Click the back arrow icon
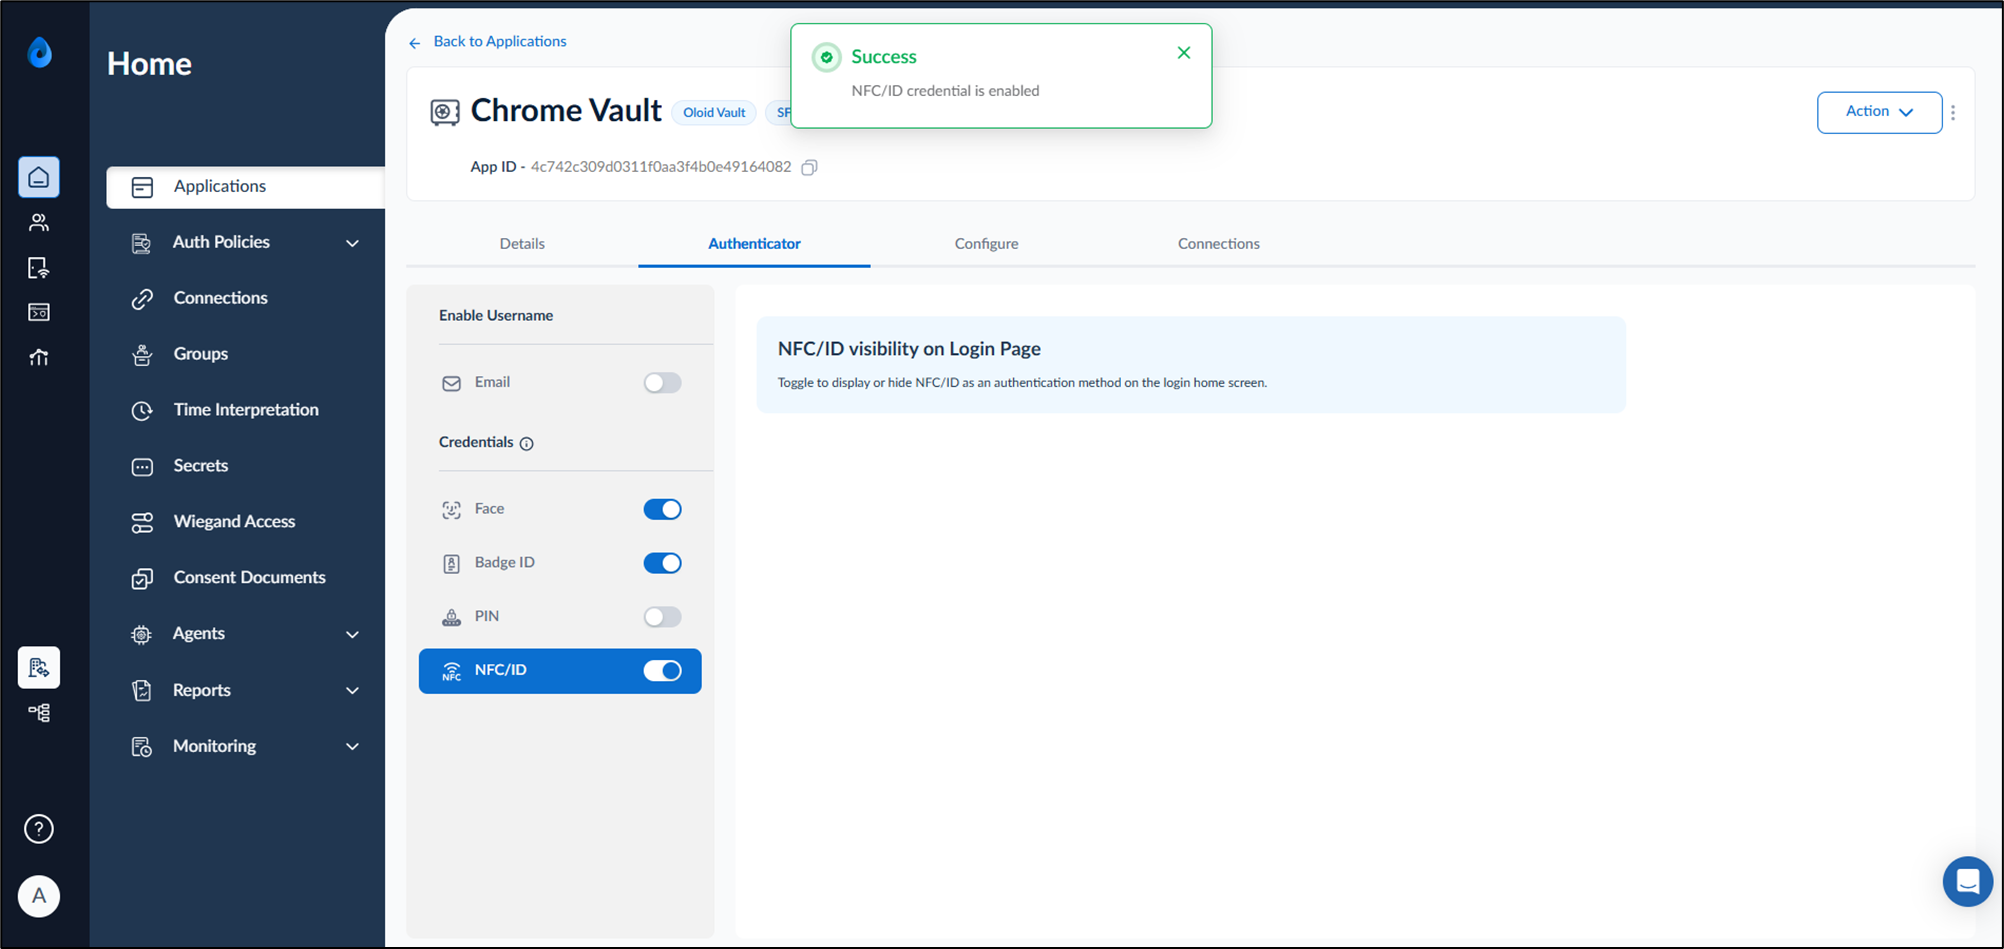The width and height of the screenshot is (2004, 949). [x=415, y=42]
